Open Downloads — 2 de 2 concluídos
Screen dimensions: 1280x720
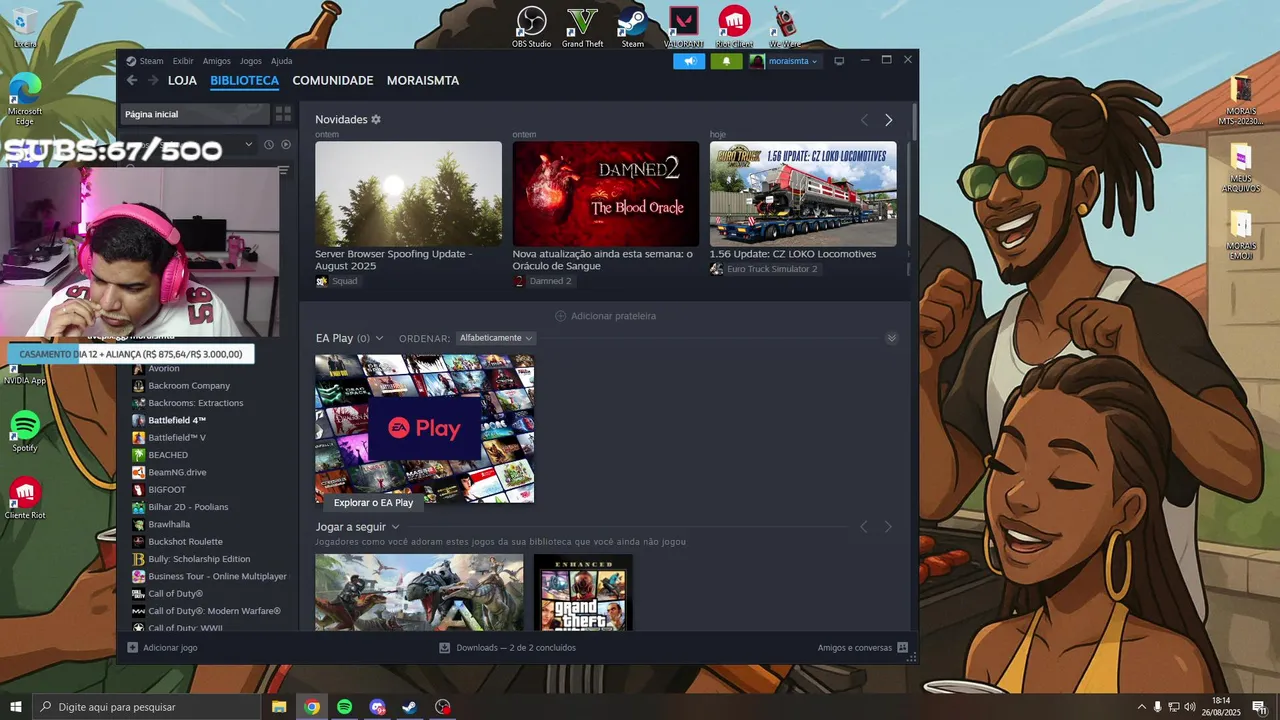516,648
